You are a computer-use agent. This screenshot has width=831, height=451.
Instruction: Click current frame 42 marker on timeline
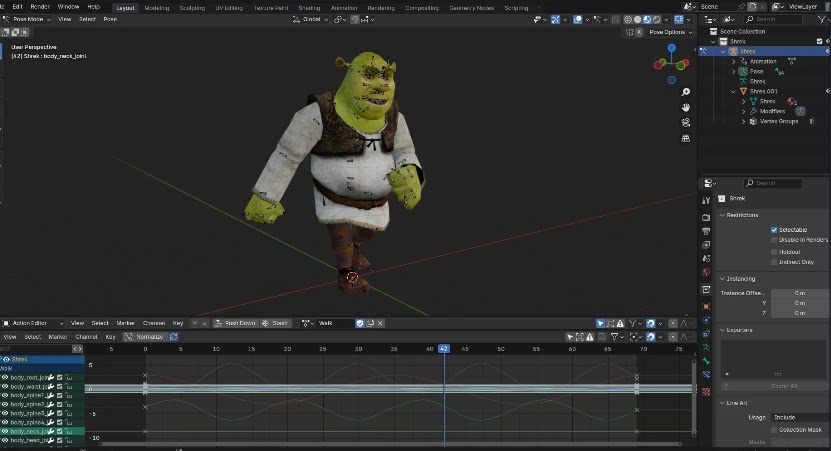444,349
